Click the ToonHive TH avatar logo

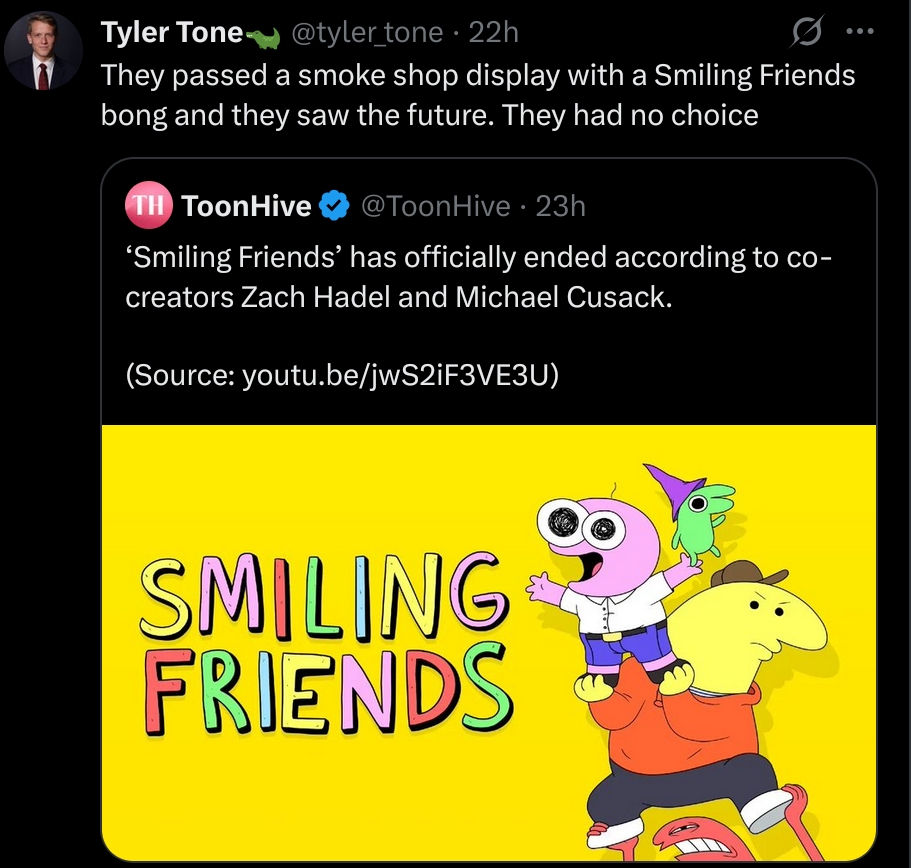148,206
